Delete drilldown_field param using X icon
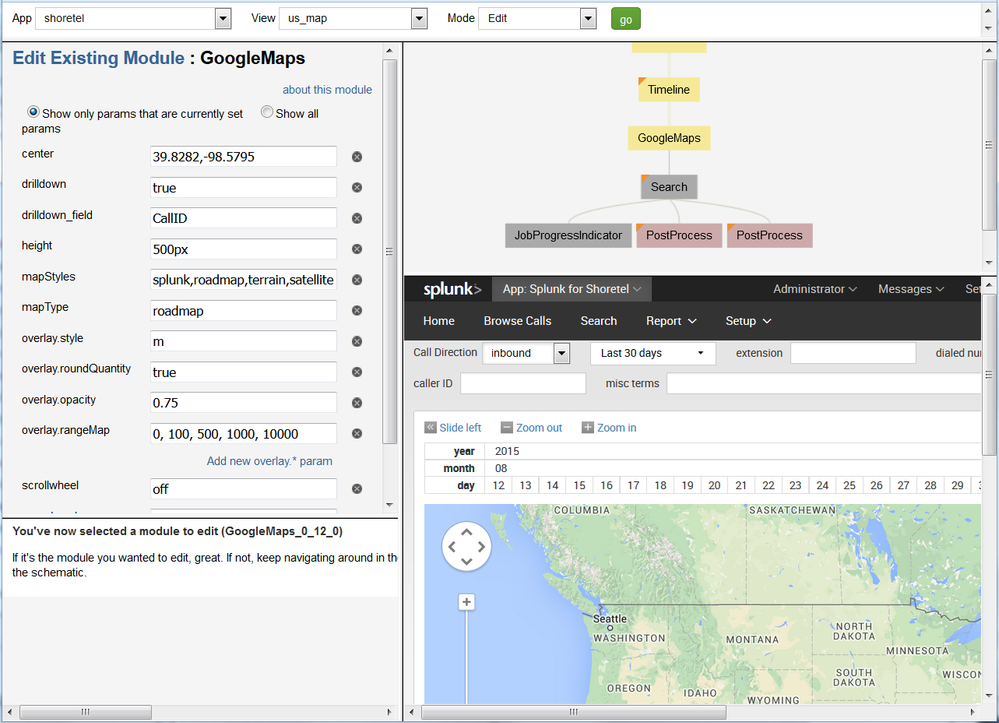Viewport: 999px width, 723px height. pos(357,218)
